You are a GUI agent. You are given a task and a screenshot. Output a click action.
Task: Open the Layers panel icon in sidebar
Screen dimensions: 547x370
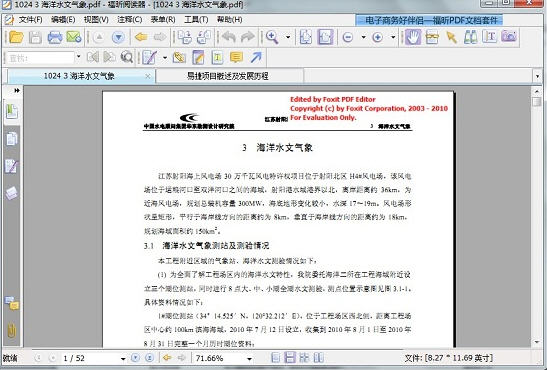12,193
